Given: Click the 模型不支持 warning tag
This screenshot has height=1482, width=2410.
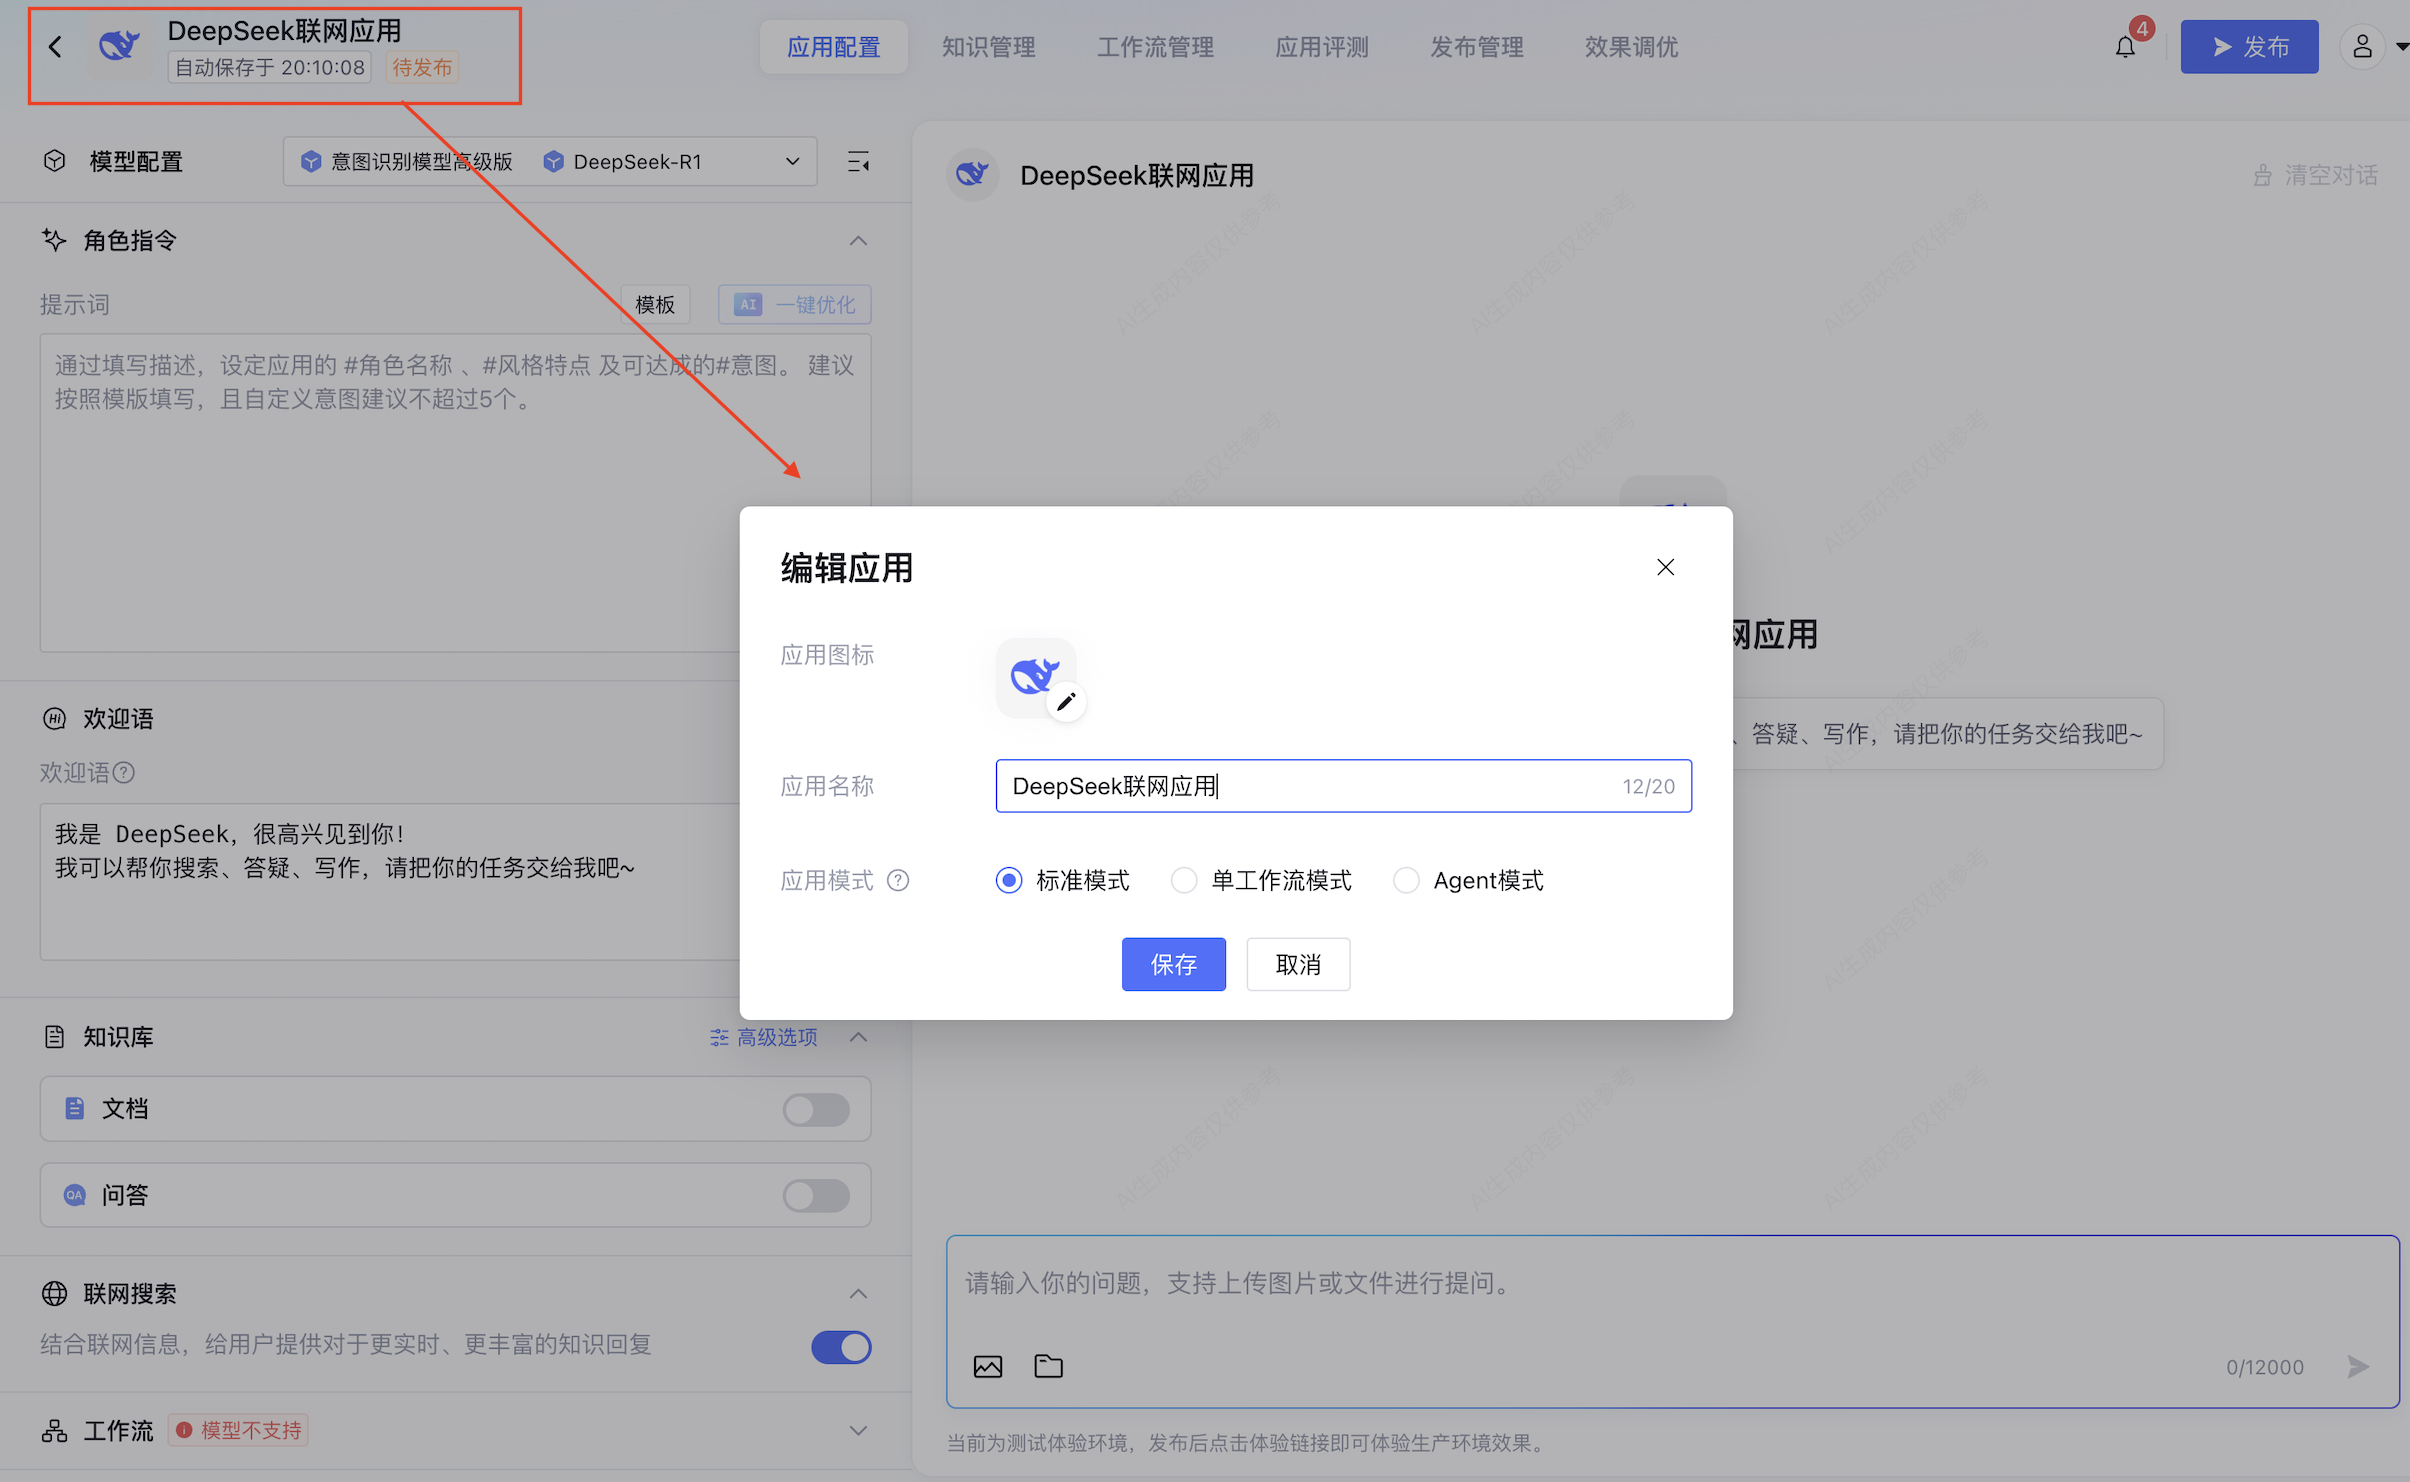Looking at the screenshot, I should click(238, 1430).
